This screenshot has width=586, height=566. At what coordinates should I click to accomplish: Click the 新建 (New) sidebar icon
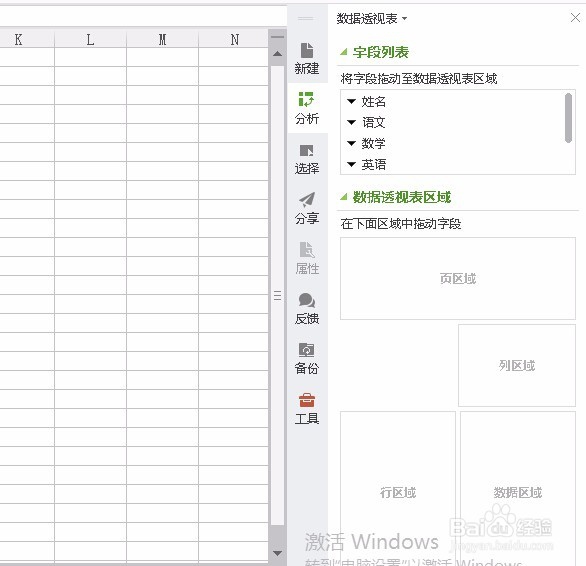click(307, 59)
